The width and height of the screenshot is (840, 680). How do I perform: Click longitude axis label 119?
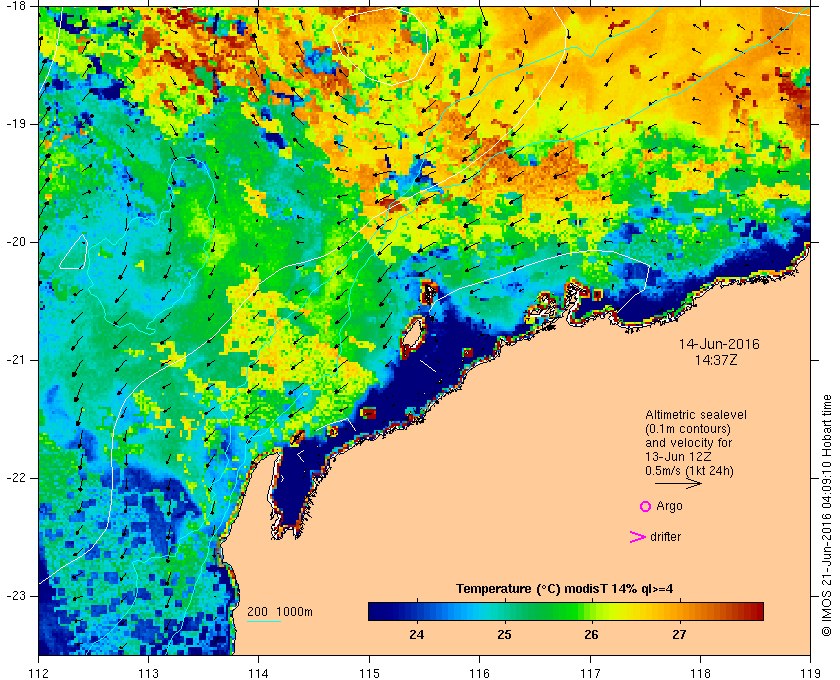click(x=810, y=673)
